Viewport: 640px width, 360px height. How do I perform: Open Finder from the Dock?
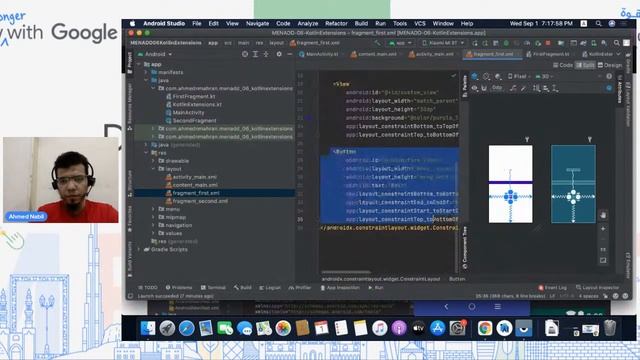coord(148,328)
